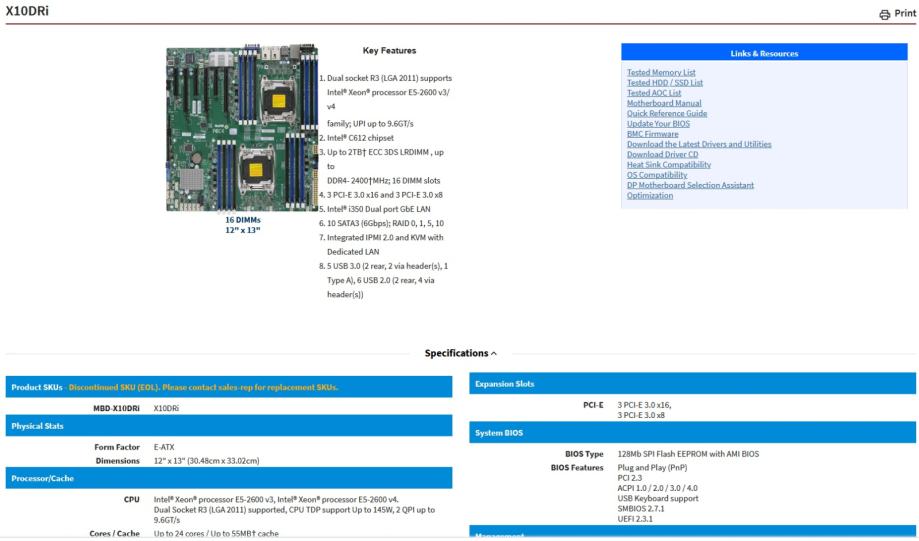
Task: Follow the Update Your BIOS link
Action: click(658, 124)
